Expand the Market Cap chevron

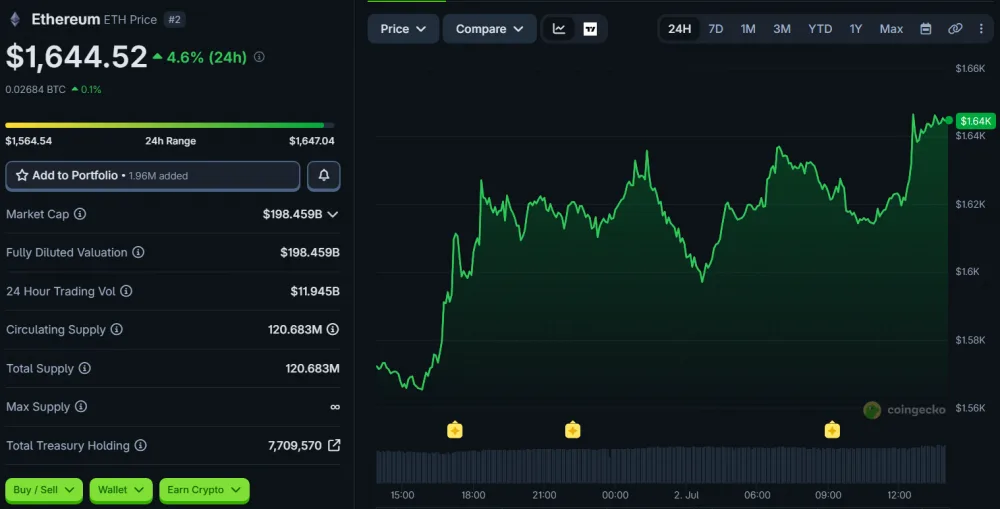coord(333,215)
